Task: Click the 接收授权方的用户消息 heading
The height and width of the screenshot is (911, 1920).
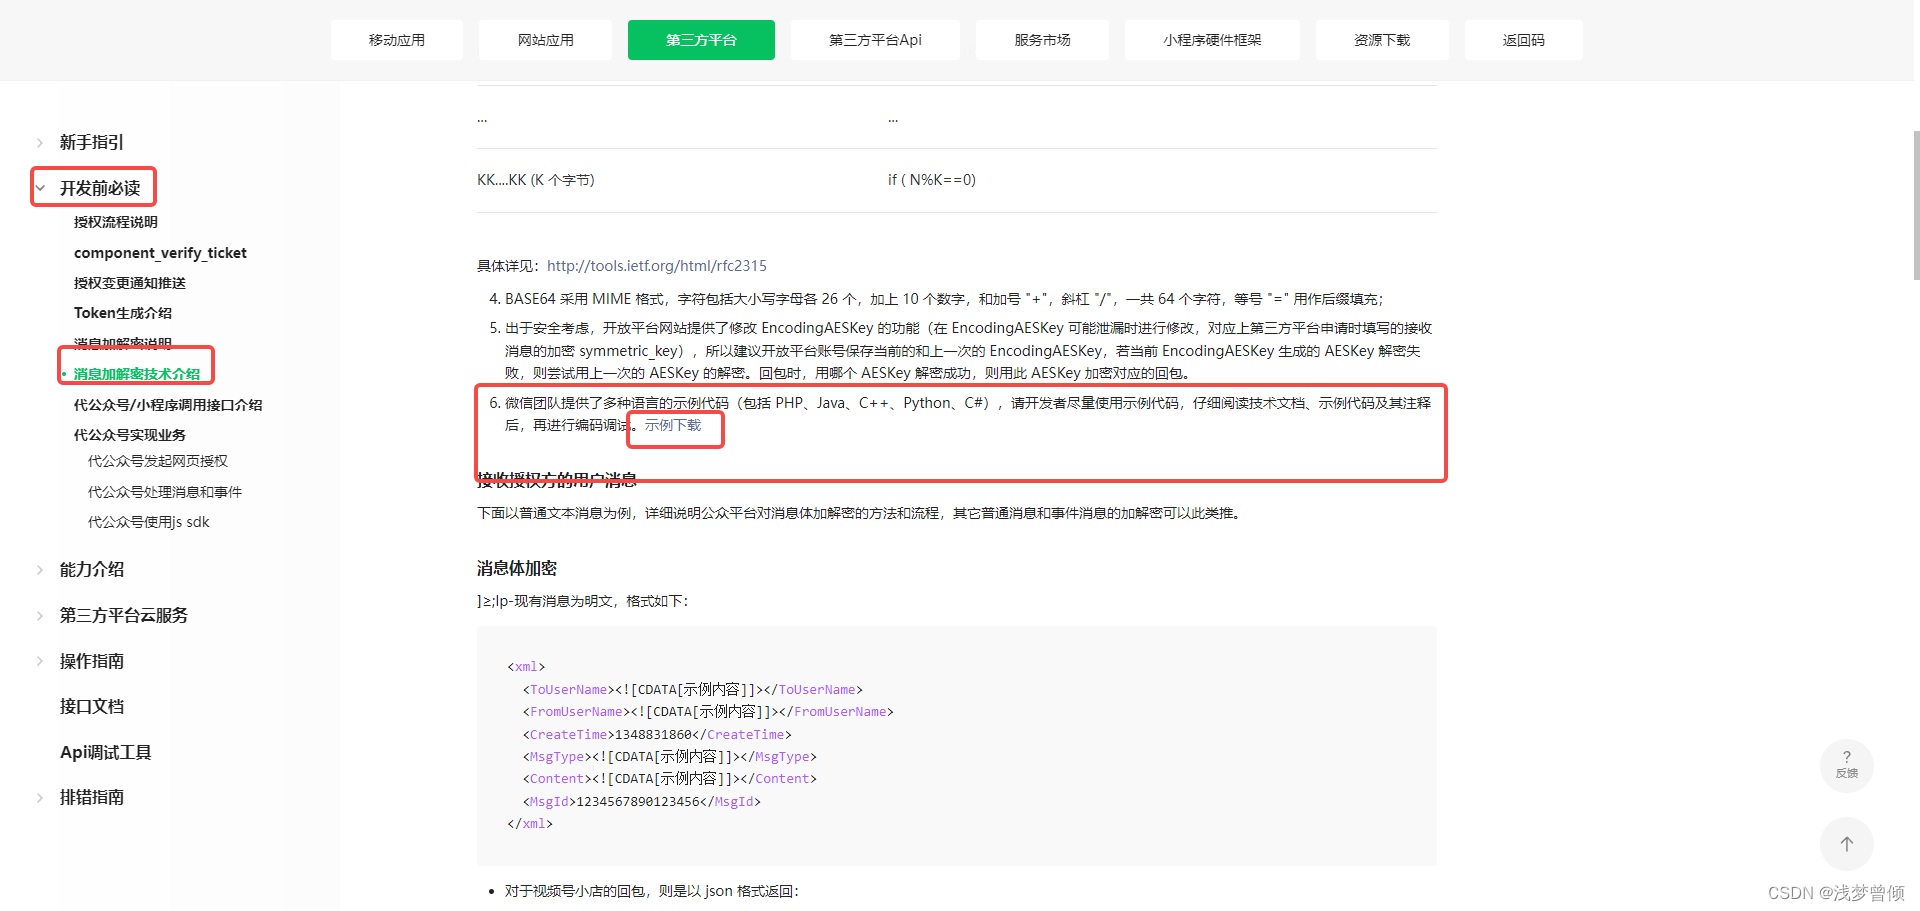Action: (x=557, y=480)
